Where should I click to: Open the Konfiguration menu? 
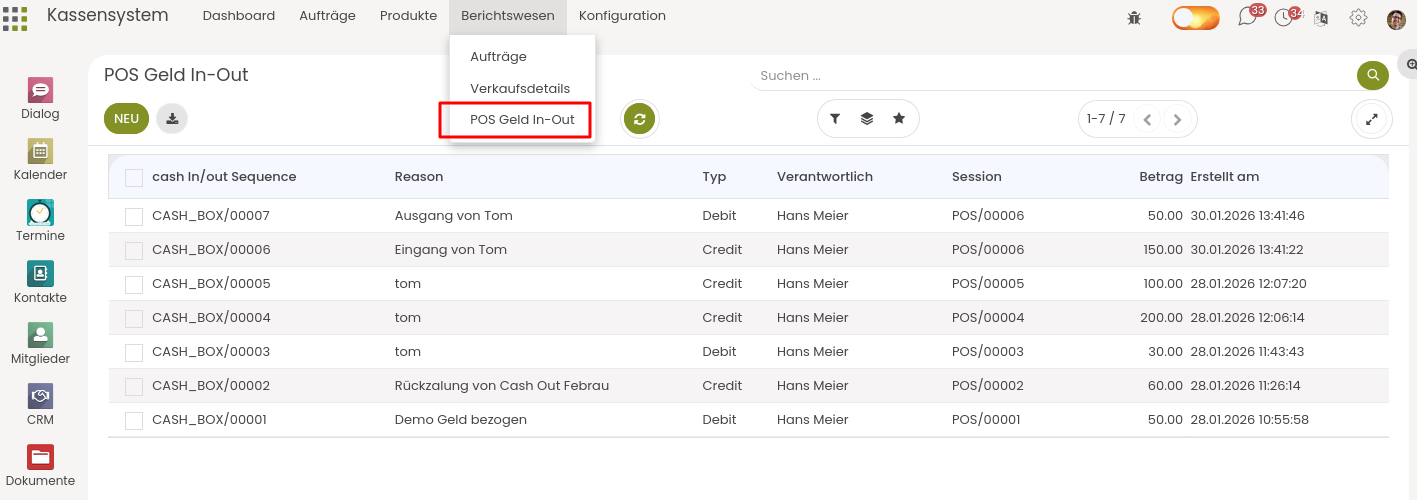coord(622,16)
